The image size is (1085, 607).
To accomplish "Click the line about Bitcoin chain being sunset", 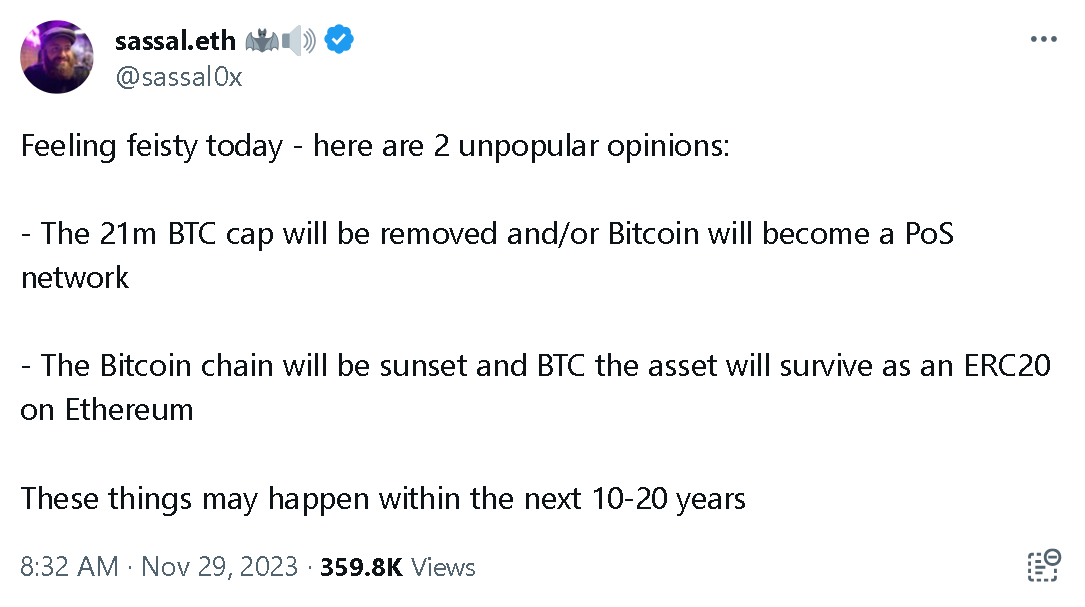I will pos(535,365).
